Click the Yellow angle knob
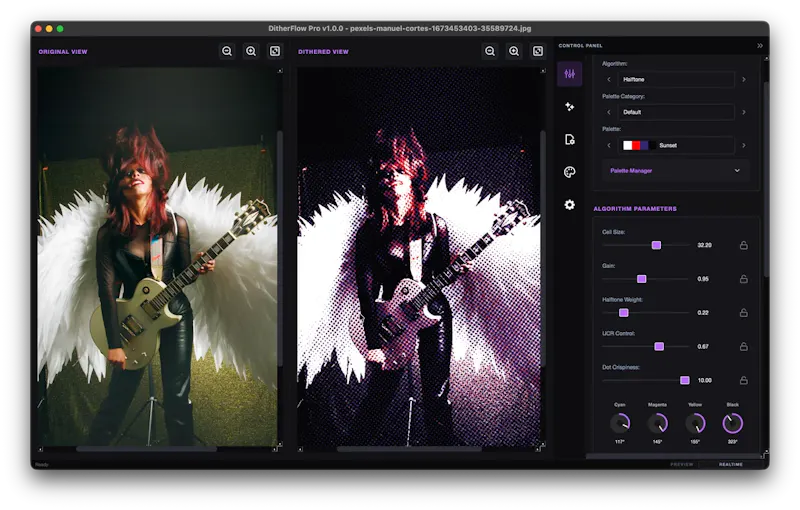800x510 pixels. (x=695, y=423)
